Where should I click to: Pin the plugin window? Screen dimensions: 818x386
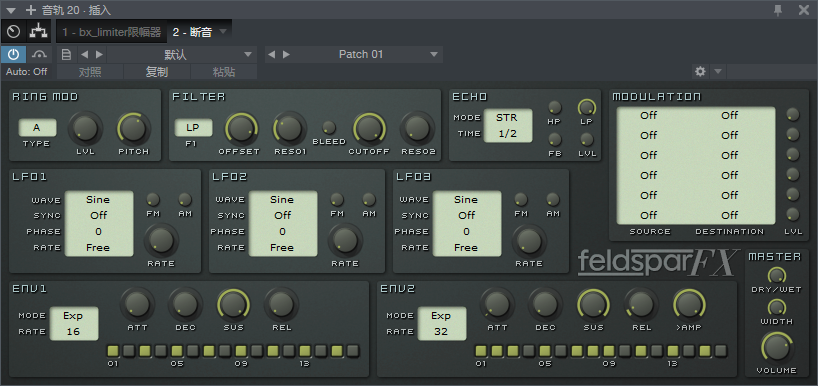coord(778,10)
